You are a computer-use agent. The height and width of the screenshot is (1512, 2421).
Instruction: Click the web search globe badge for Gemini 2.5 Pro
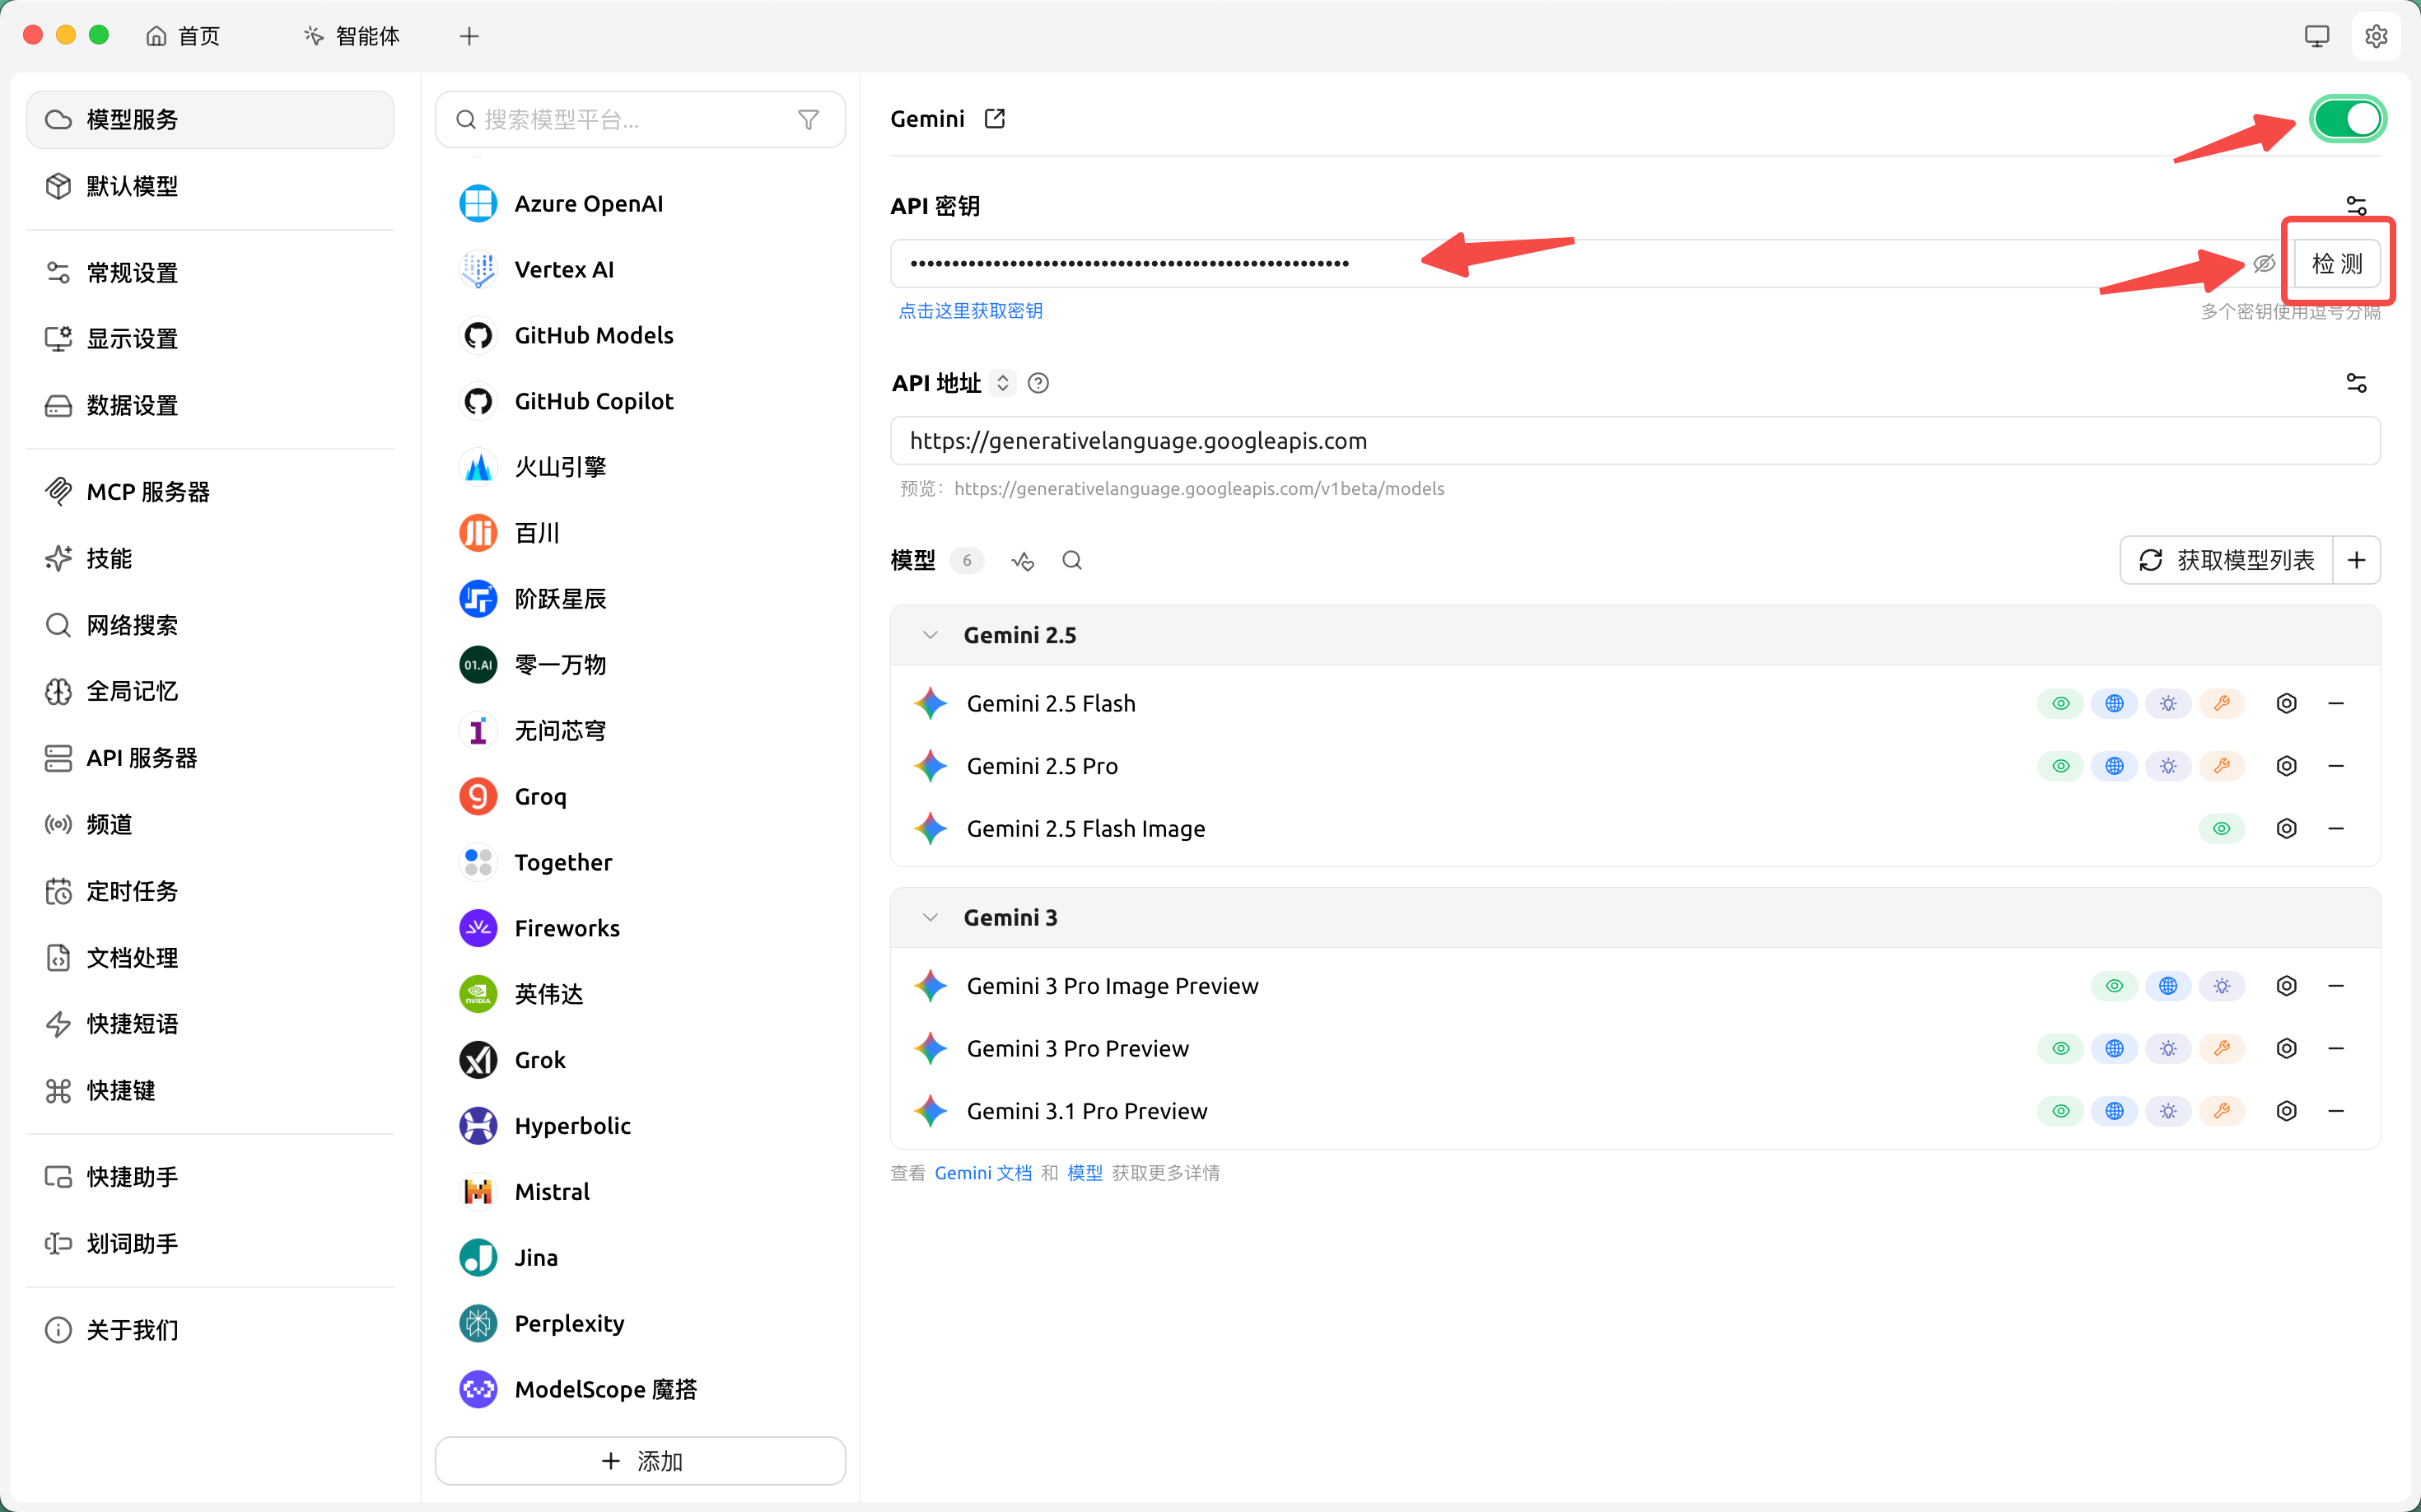point(2114,766)
